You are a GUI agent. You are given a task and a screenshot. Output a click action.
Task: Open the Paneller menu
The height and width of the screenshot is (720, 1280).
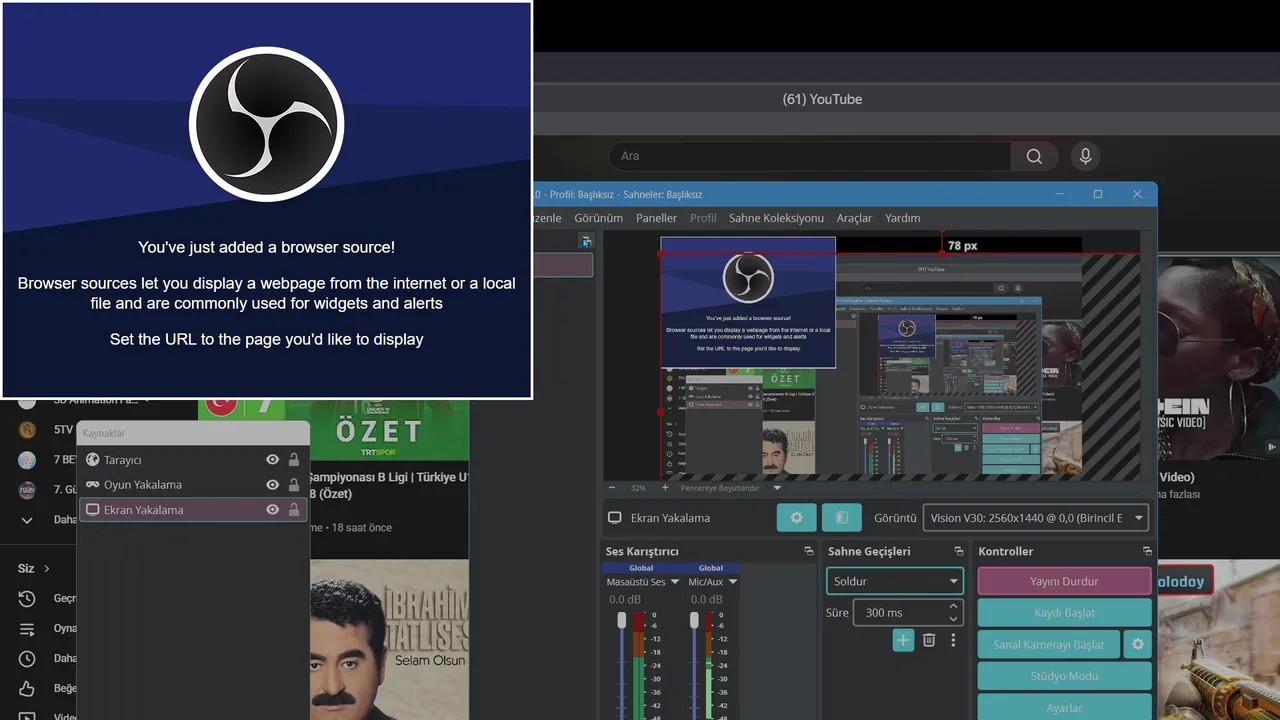656,218
